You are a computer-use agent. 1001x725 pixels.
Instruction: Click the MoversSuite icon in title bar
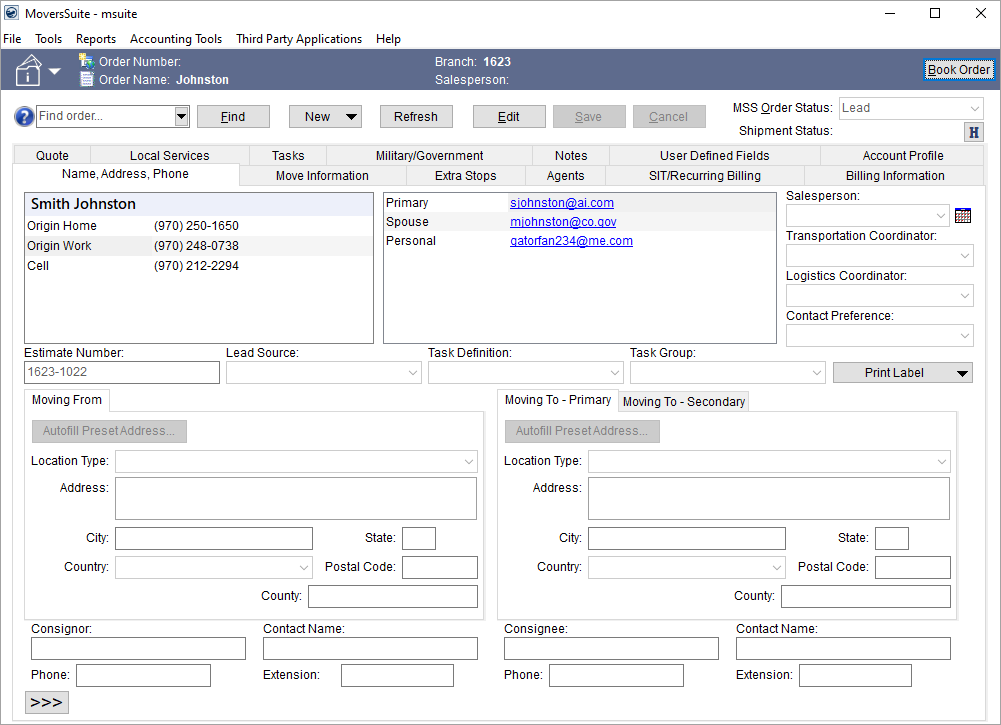click(10, 13)
